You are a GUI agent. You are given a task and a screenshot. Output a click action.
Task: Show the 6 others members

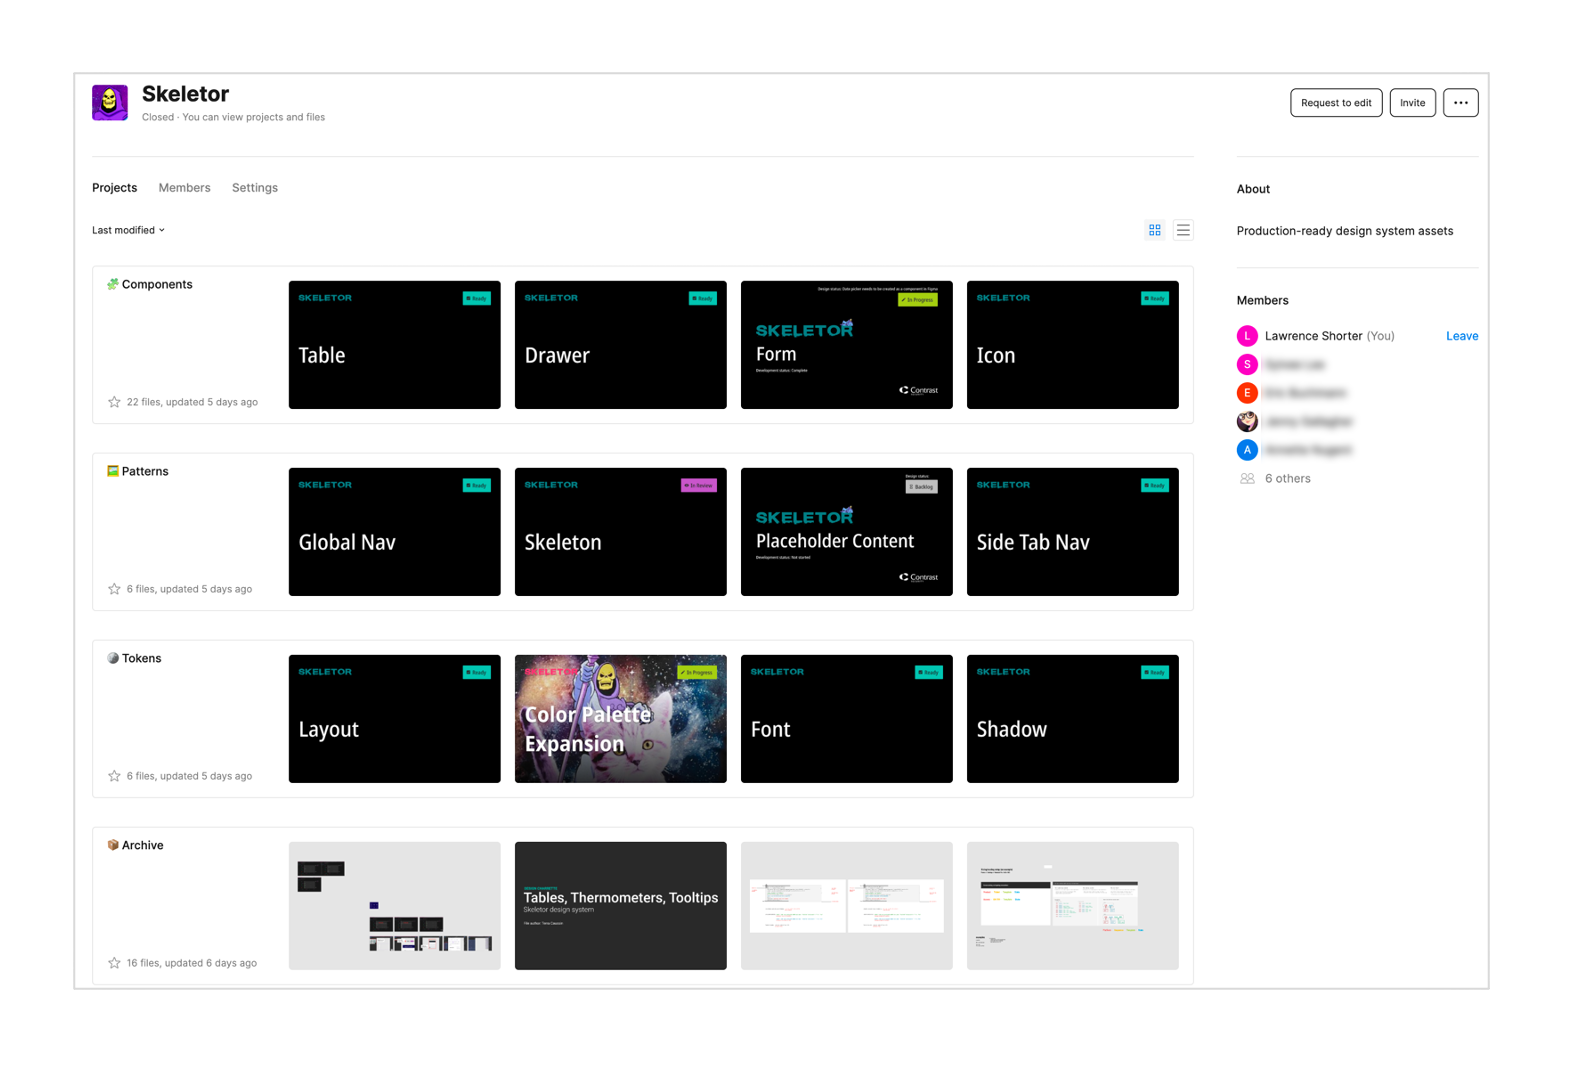(1287, 479)
